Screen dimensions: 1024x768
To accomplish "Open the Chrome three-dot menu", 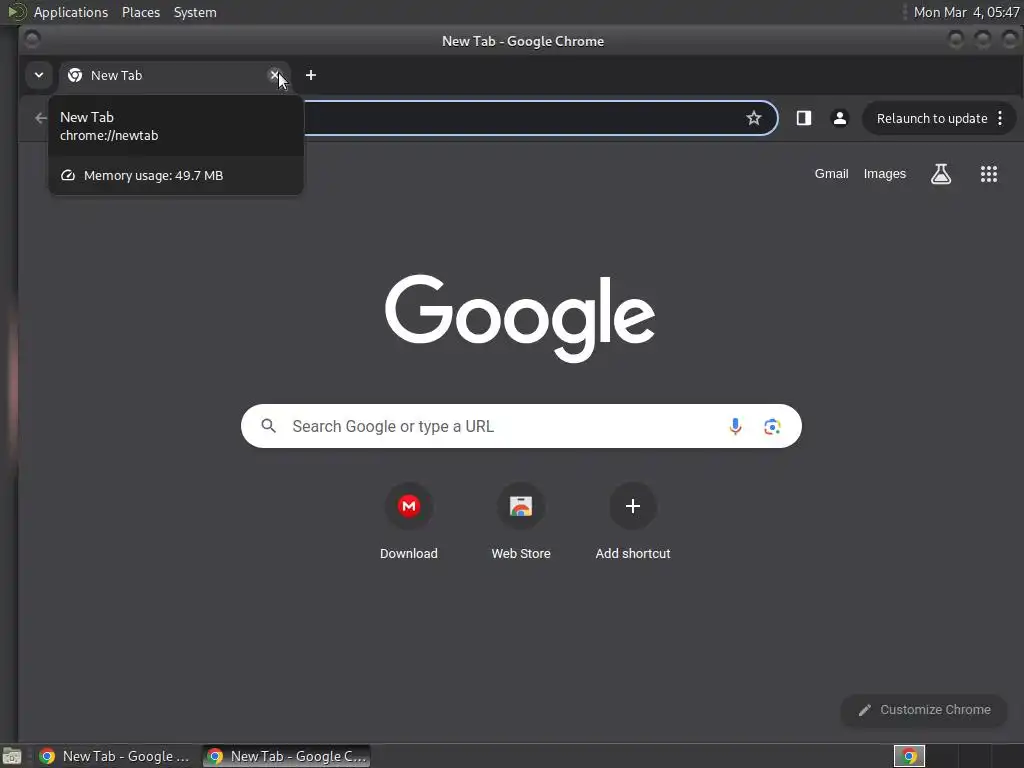I will (x=1000, y=118).
